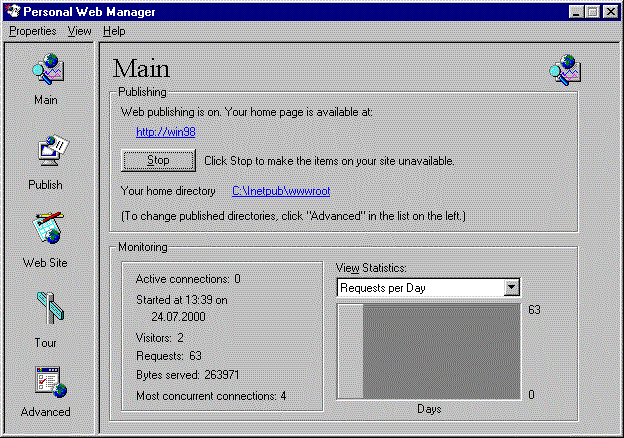Open the C:\Inetpub\wwwroot directory link
The width and height of the screenshot is (624, 438).
(x=281, y=191)
